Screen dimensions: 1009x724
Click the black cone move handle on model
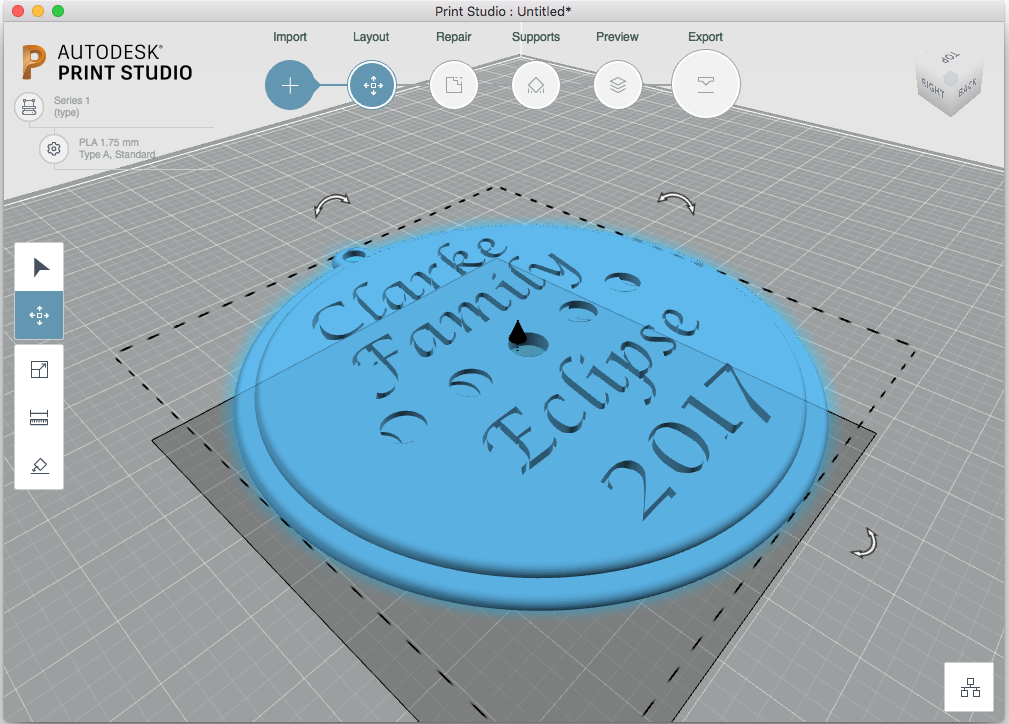click(x=517, y=333)
